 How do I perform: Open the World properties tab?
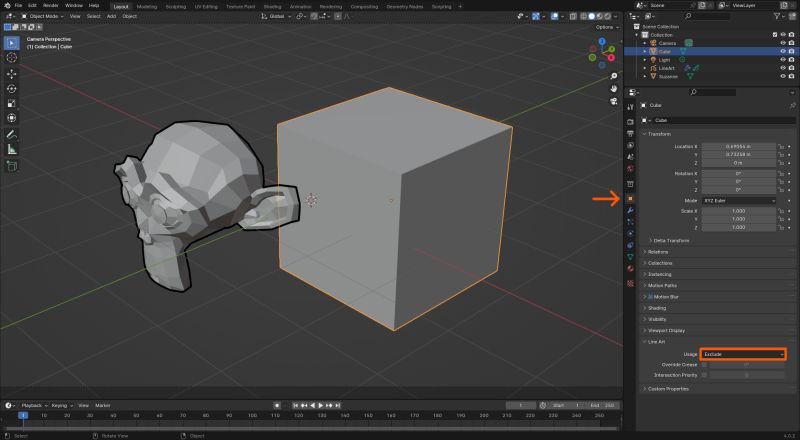(x=630, y=169)
